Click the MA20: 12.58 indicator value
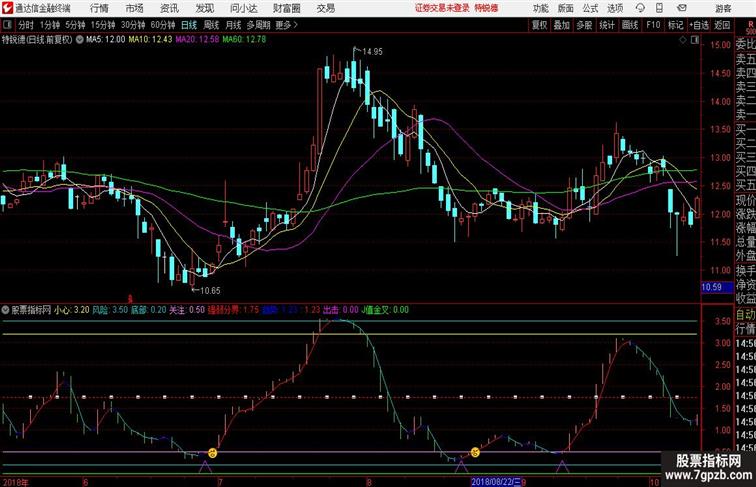 click(x=197, y=40)
